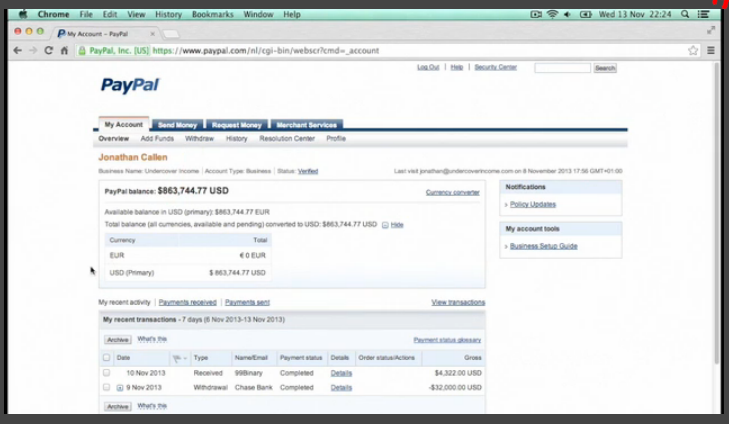Open macOS Spotlight search
The image size is (730, 426).
pos(685,14)
